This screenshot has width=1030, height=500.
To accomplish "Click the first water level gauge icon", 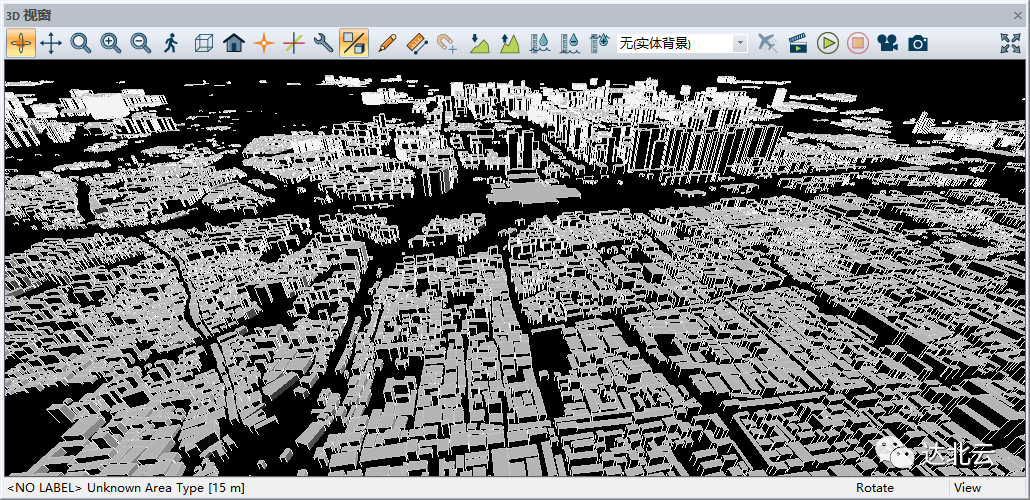I will tap(540, 43).
